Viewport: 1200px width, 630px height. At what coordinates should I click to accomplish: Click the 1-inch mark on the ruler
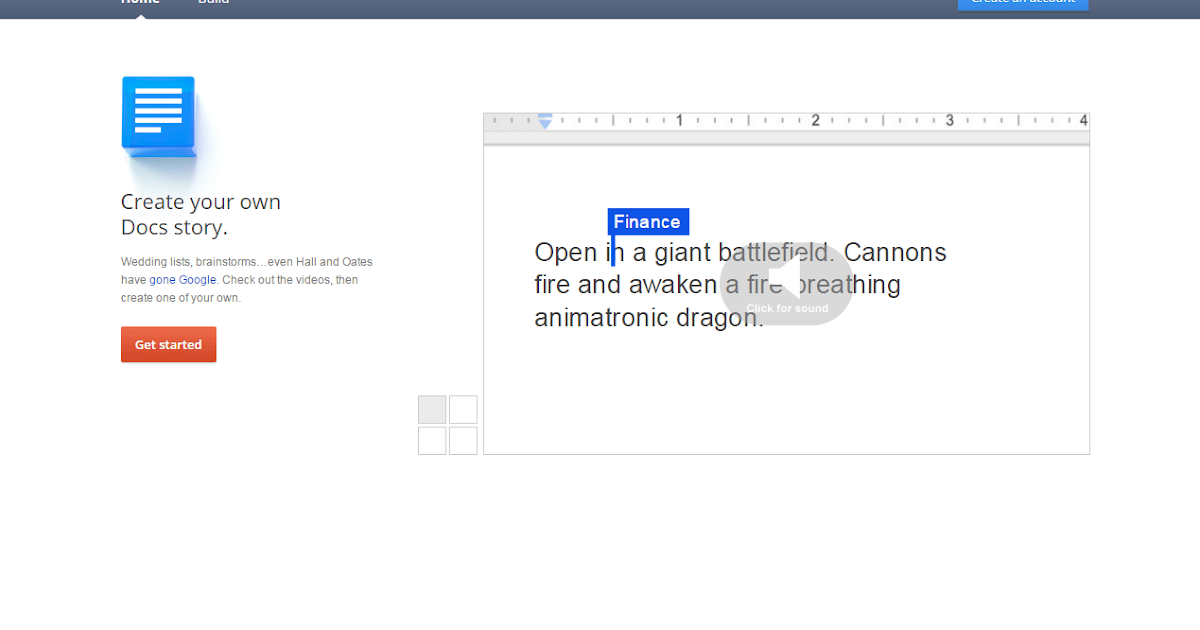pyautogui.click(x=679, y=119)
